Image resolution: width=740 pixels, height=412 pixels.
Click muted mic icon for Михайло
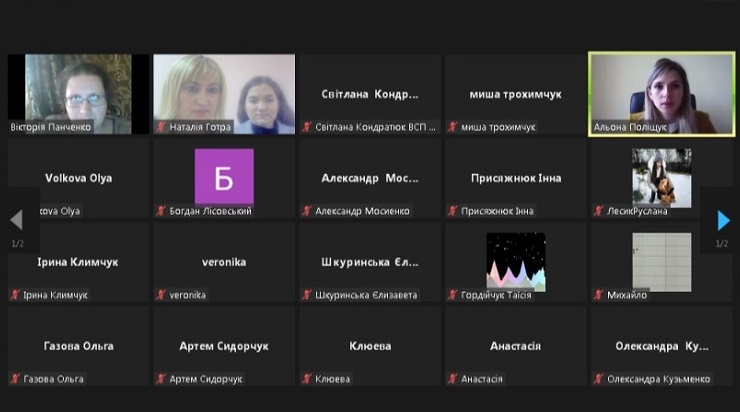tap(598, 295)
